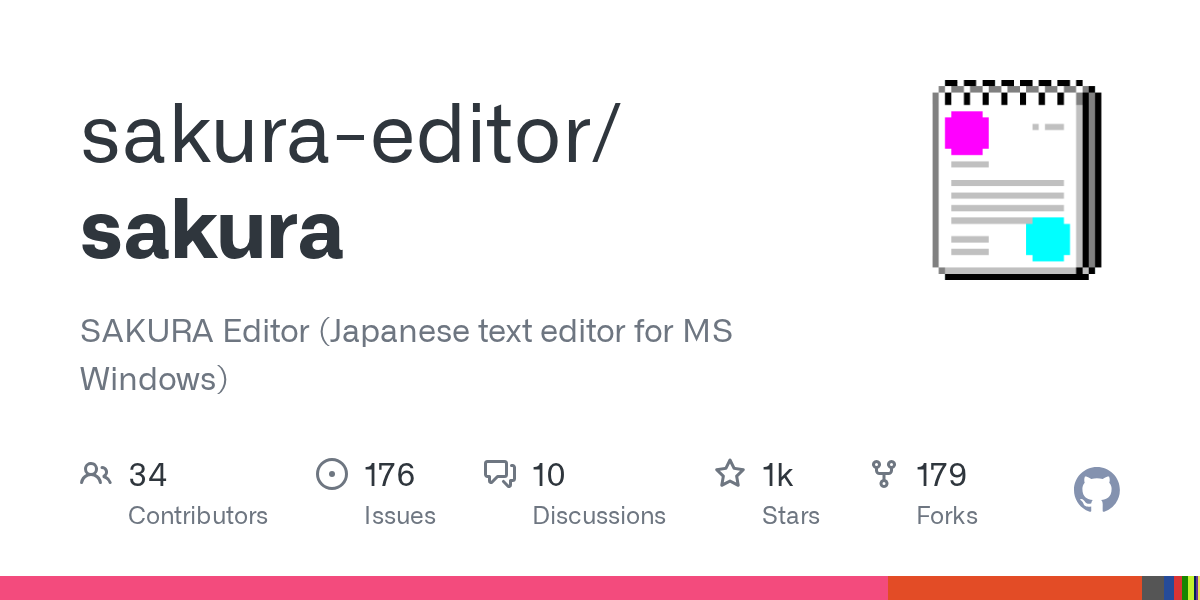The image size is (1200, 600).
Task: Click the Contributors people icon
Action: click(95, 474)
